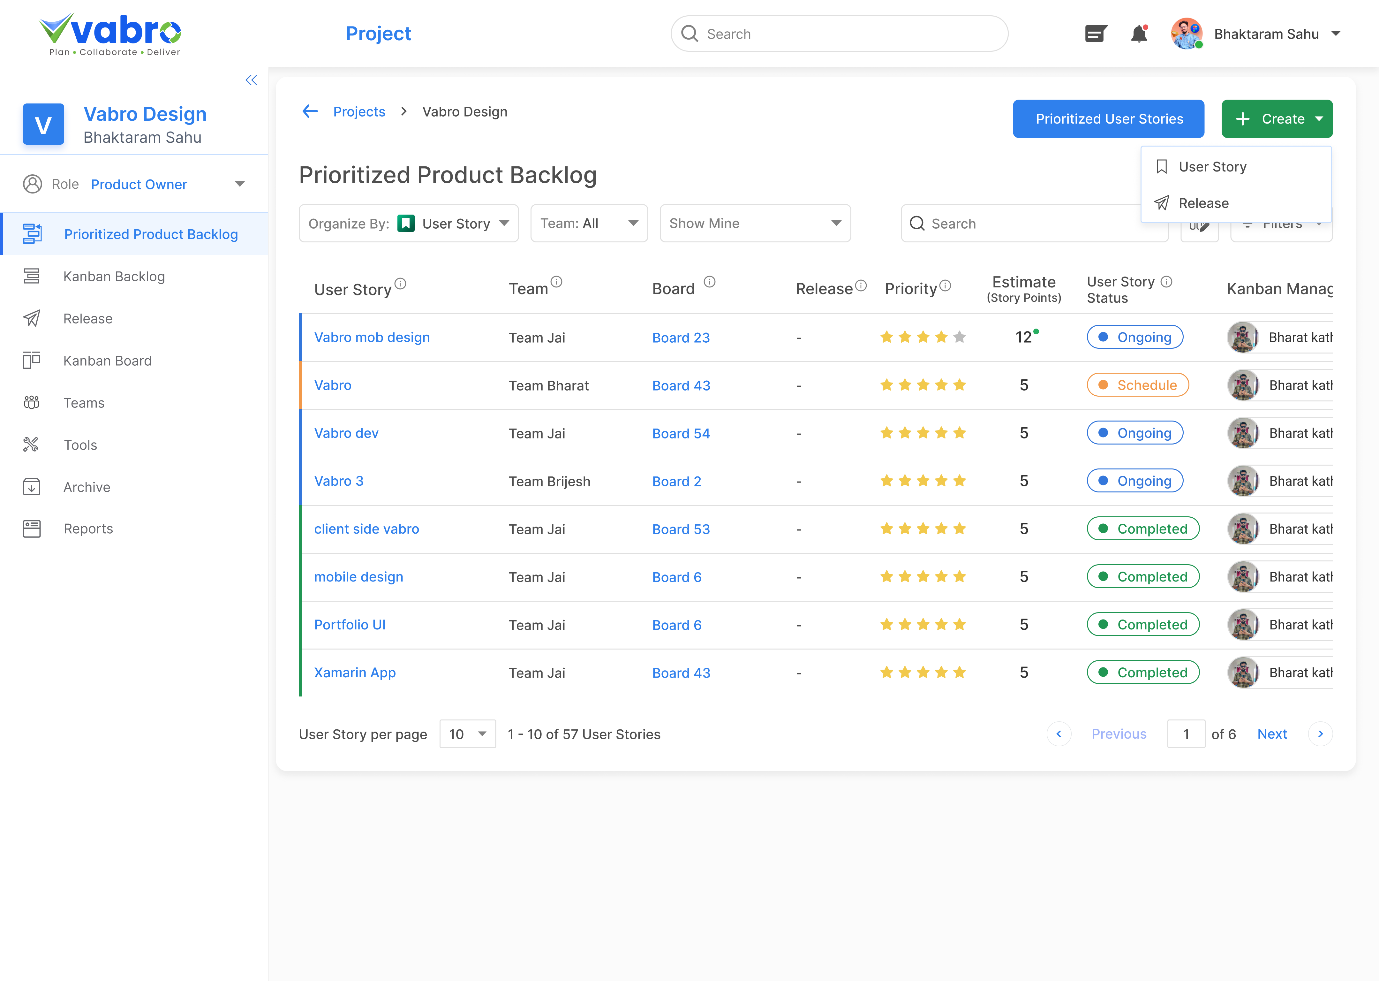The width and height of the screenshot is (1379, 981).
Task: Click the Vabro Design project V icon
Action: pos(43,125)
